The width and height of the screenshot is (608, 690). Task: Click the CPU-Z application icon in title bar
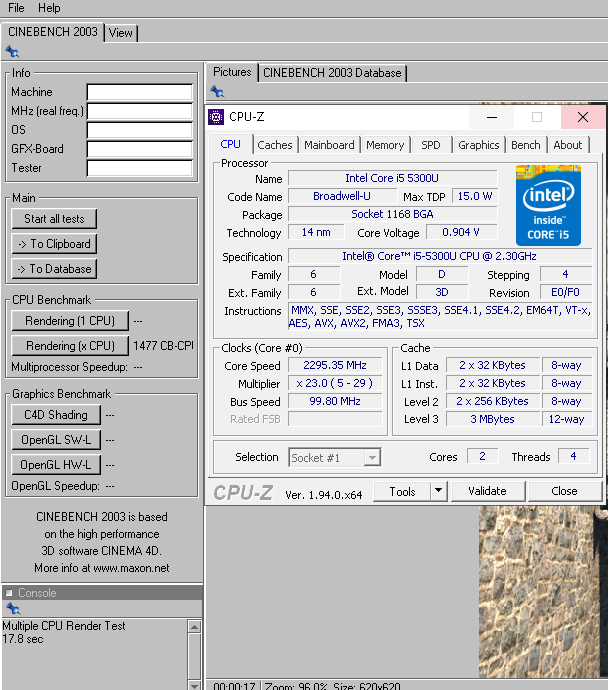coord(216,117)
